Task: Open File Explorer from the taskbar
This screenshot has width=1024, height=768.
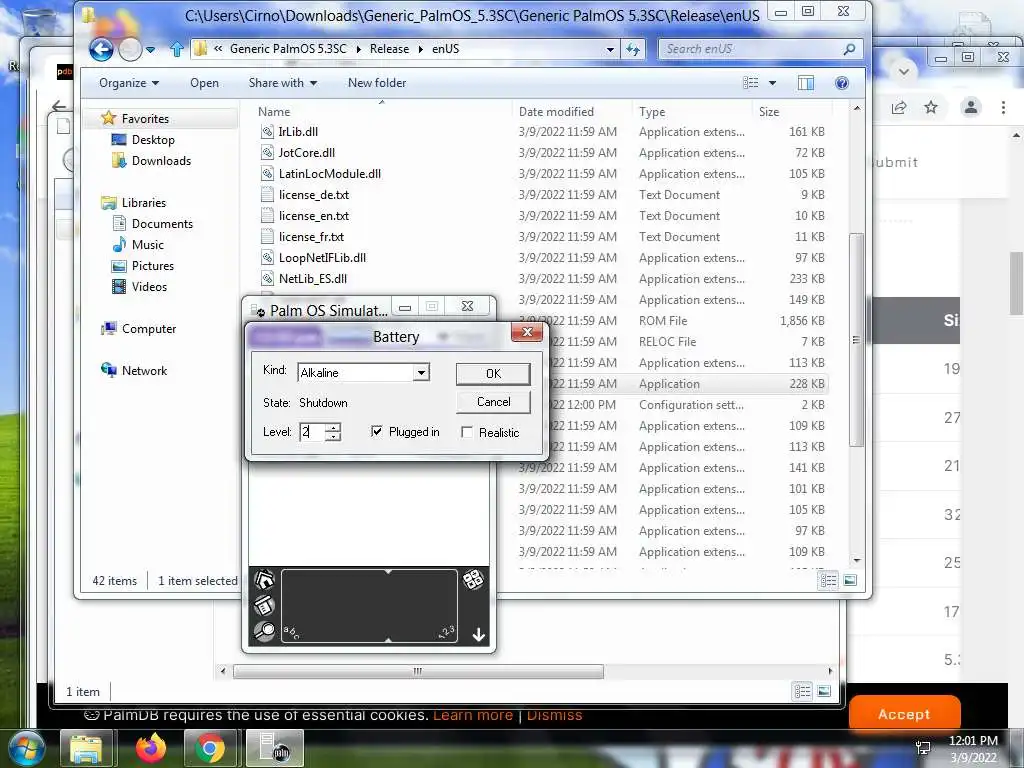Action: (x=86, y=748)
